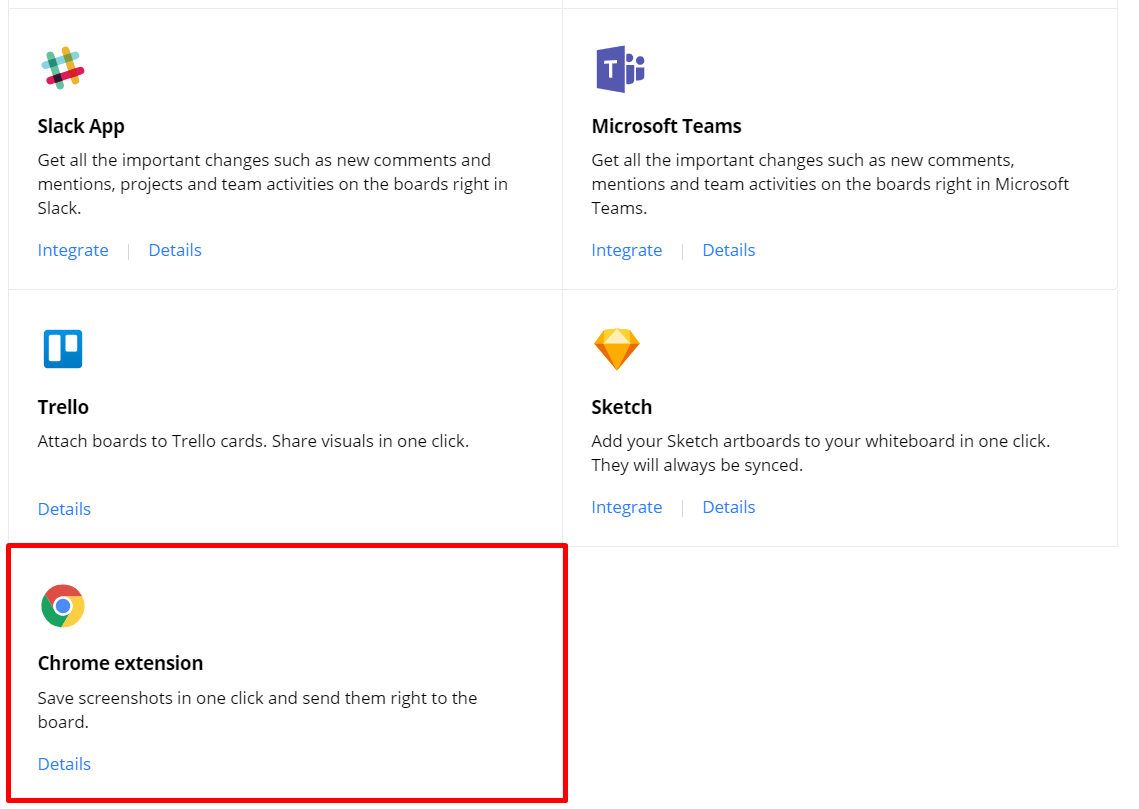
Task: Click the Trello board icon
Action: [63, 348]
